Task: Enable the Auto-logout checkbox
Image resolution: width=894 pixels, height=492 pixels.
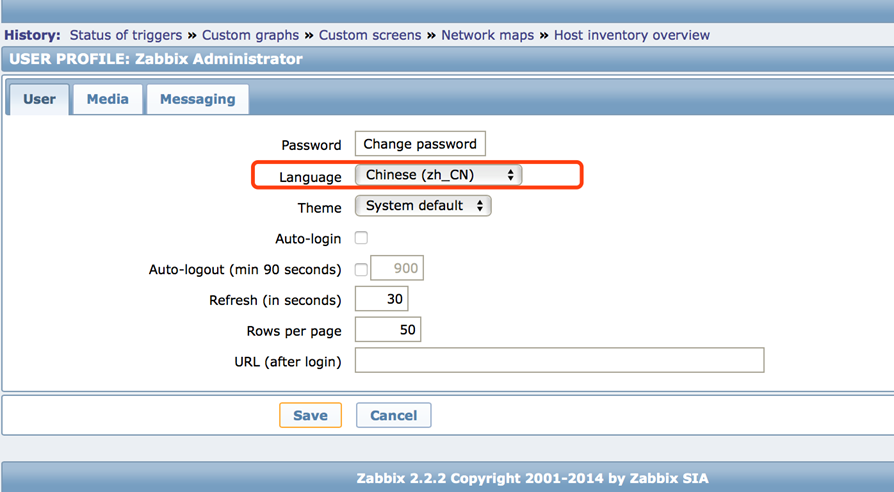Action: click(x=361, y=269)
